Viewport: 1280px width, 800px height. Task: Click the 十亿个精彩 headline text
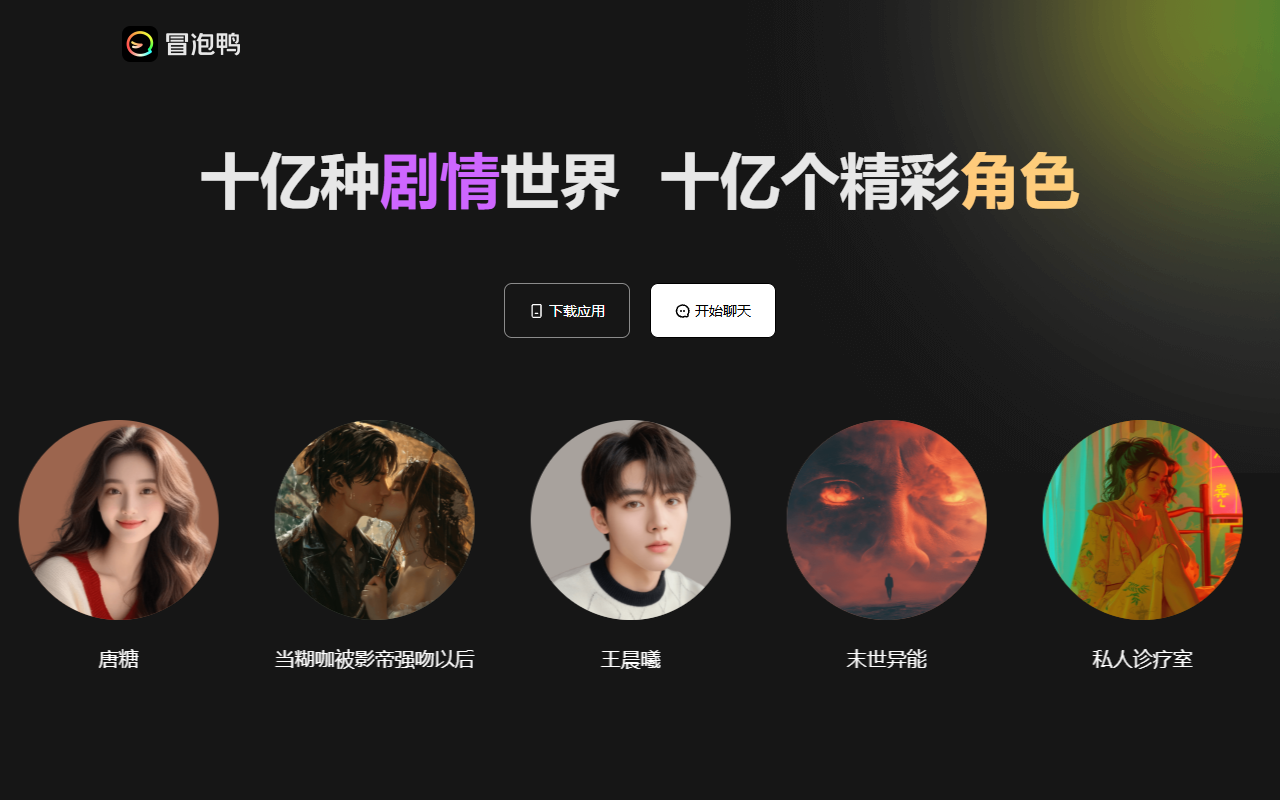(811, 182)
